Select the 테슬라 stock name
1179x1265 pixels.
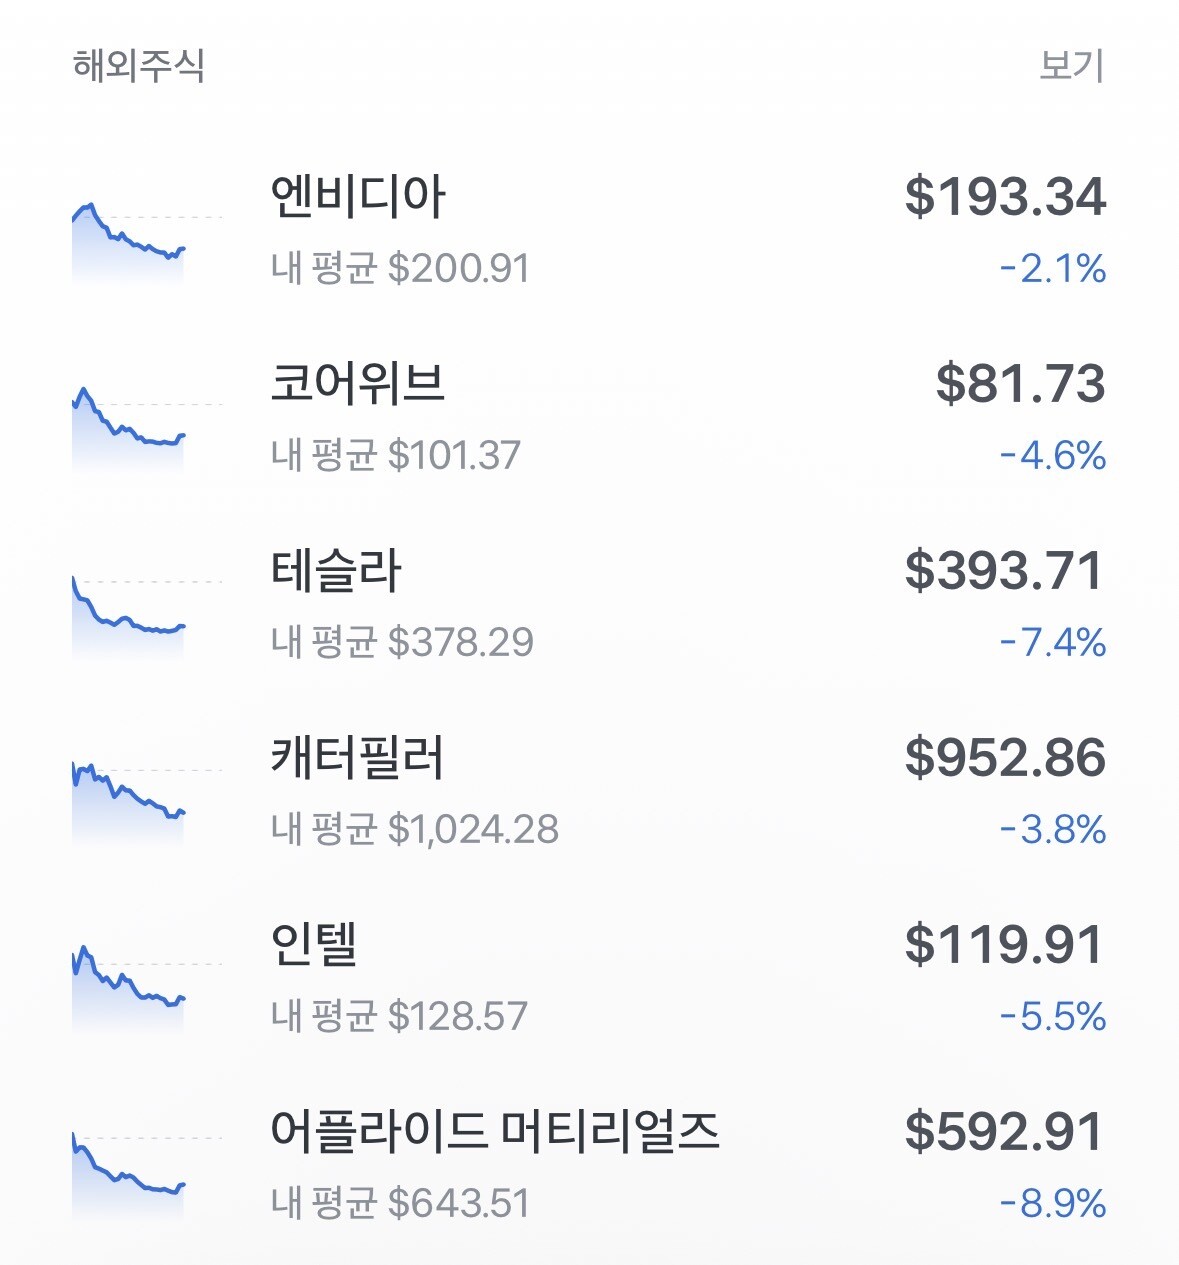336,570
